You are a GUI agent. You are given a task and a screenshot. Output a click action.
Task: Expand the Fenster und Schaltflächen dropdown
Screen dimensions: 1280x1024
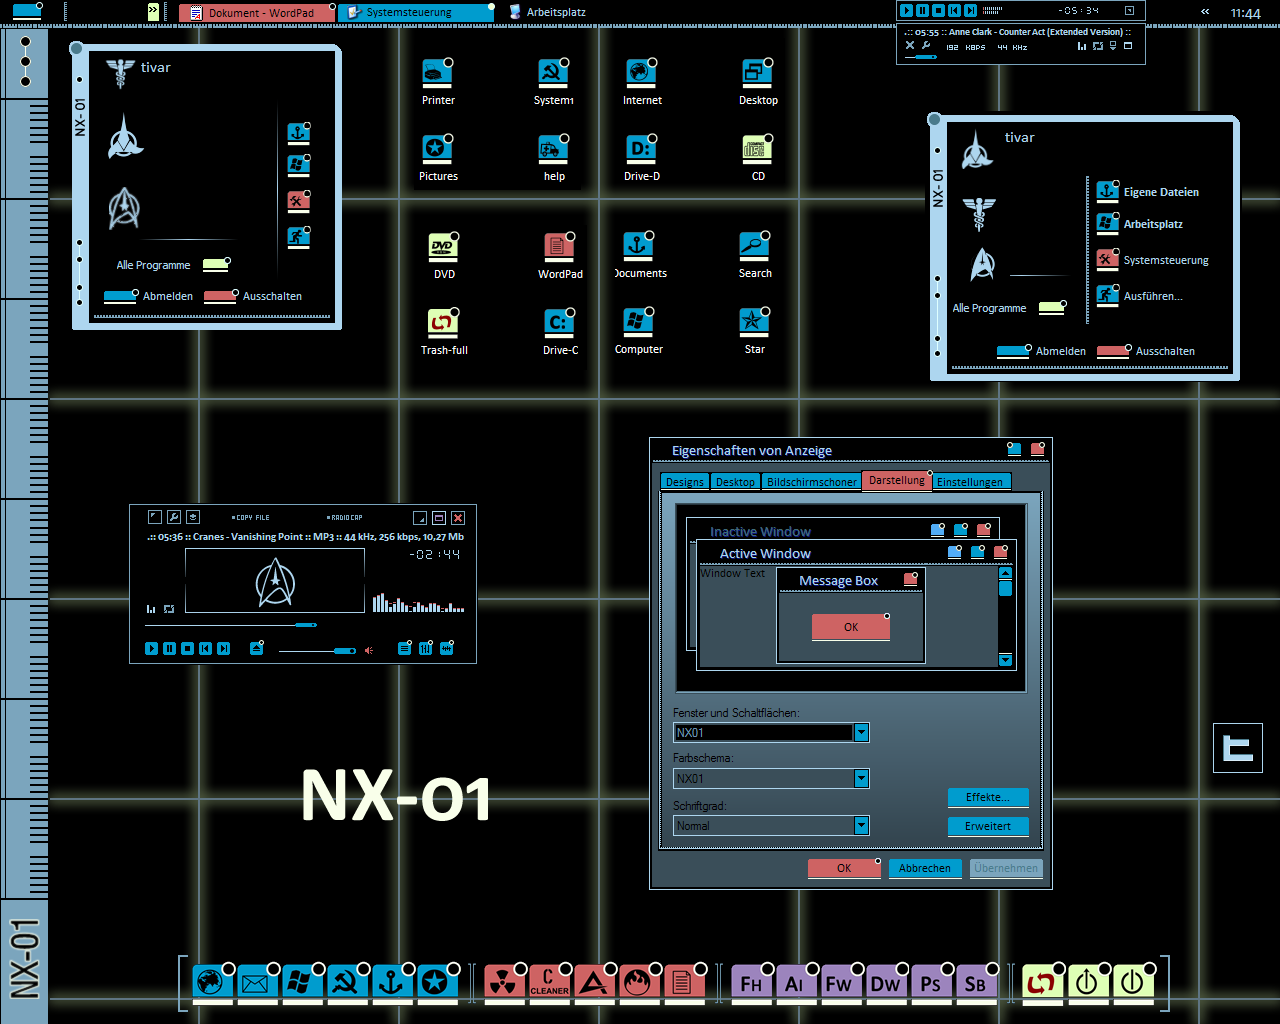(x=861, y=733)
